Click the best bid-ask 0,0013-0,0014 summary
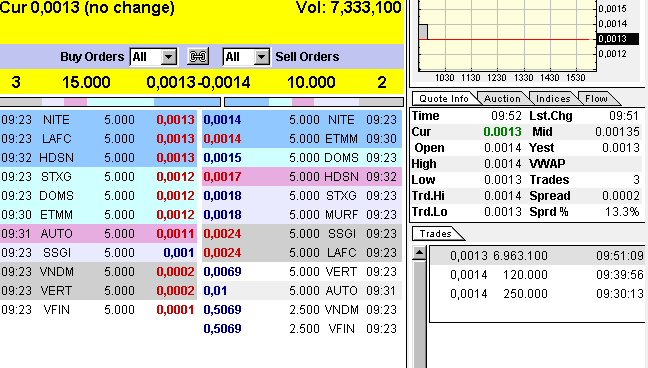The width and height of the screenshot is (648, 368). [x=198, y=82]
